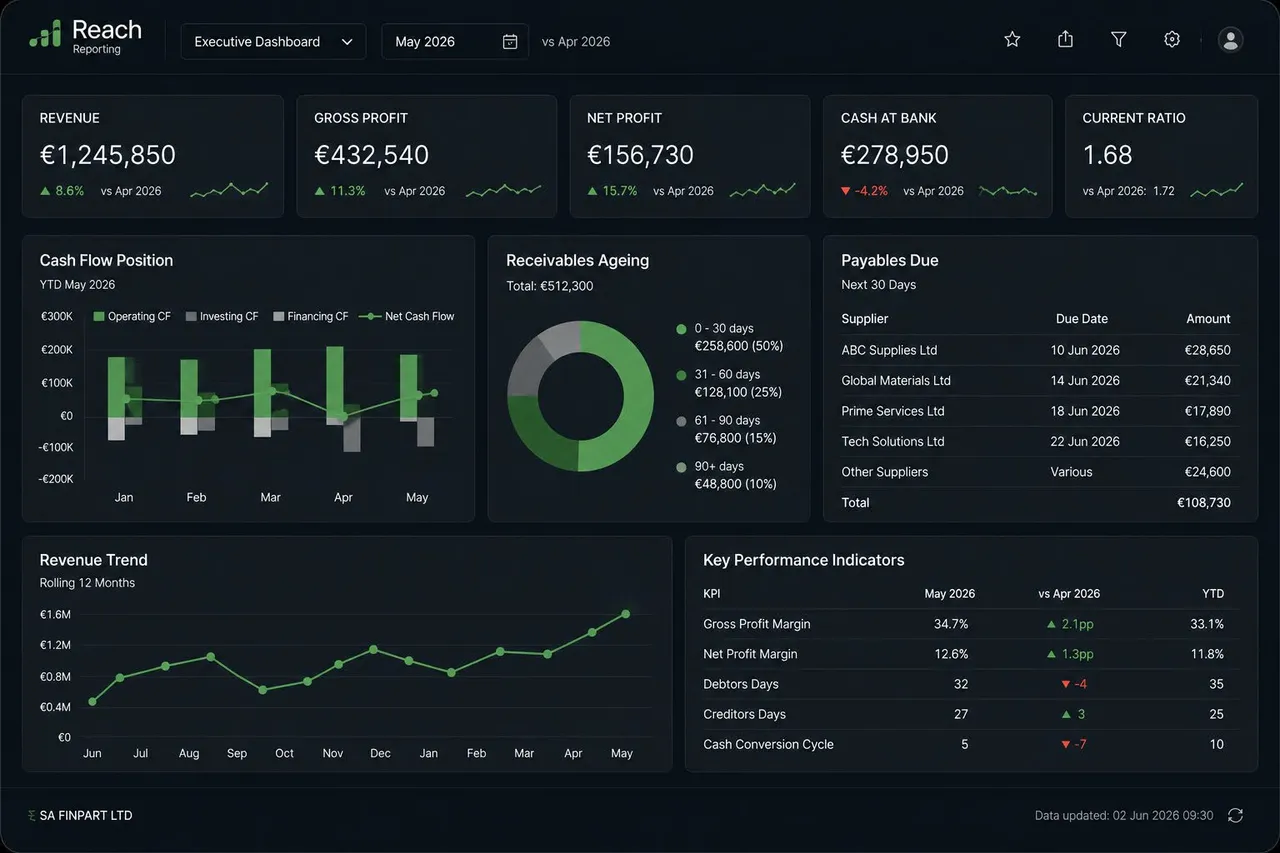Screen dimensions: 1280x853
Task: Star this dashboard as favorite
Action: click(x=1012, y=39)
